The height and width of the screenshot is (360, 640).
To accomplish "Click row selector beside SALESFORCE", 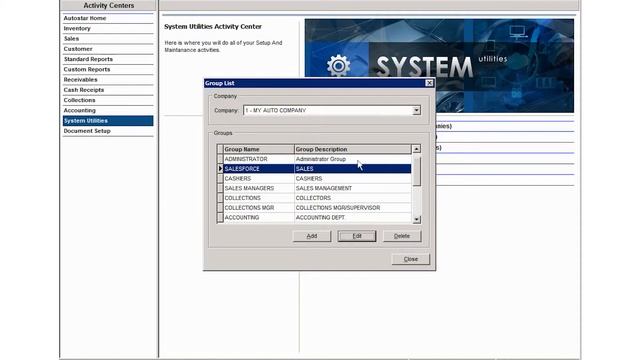I will 220,169.
